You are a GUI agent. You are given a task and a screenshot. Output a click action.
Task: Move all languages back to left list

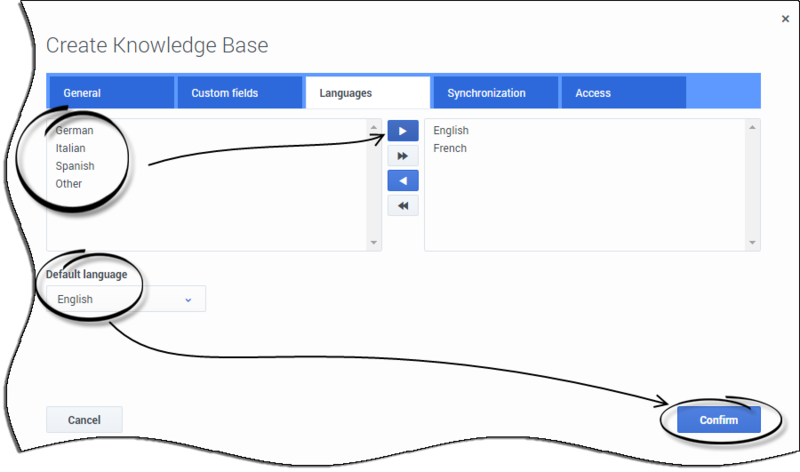pyautogui.click(x=403, y=206)
